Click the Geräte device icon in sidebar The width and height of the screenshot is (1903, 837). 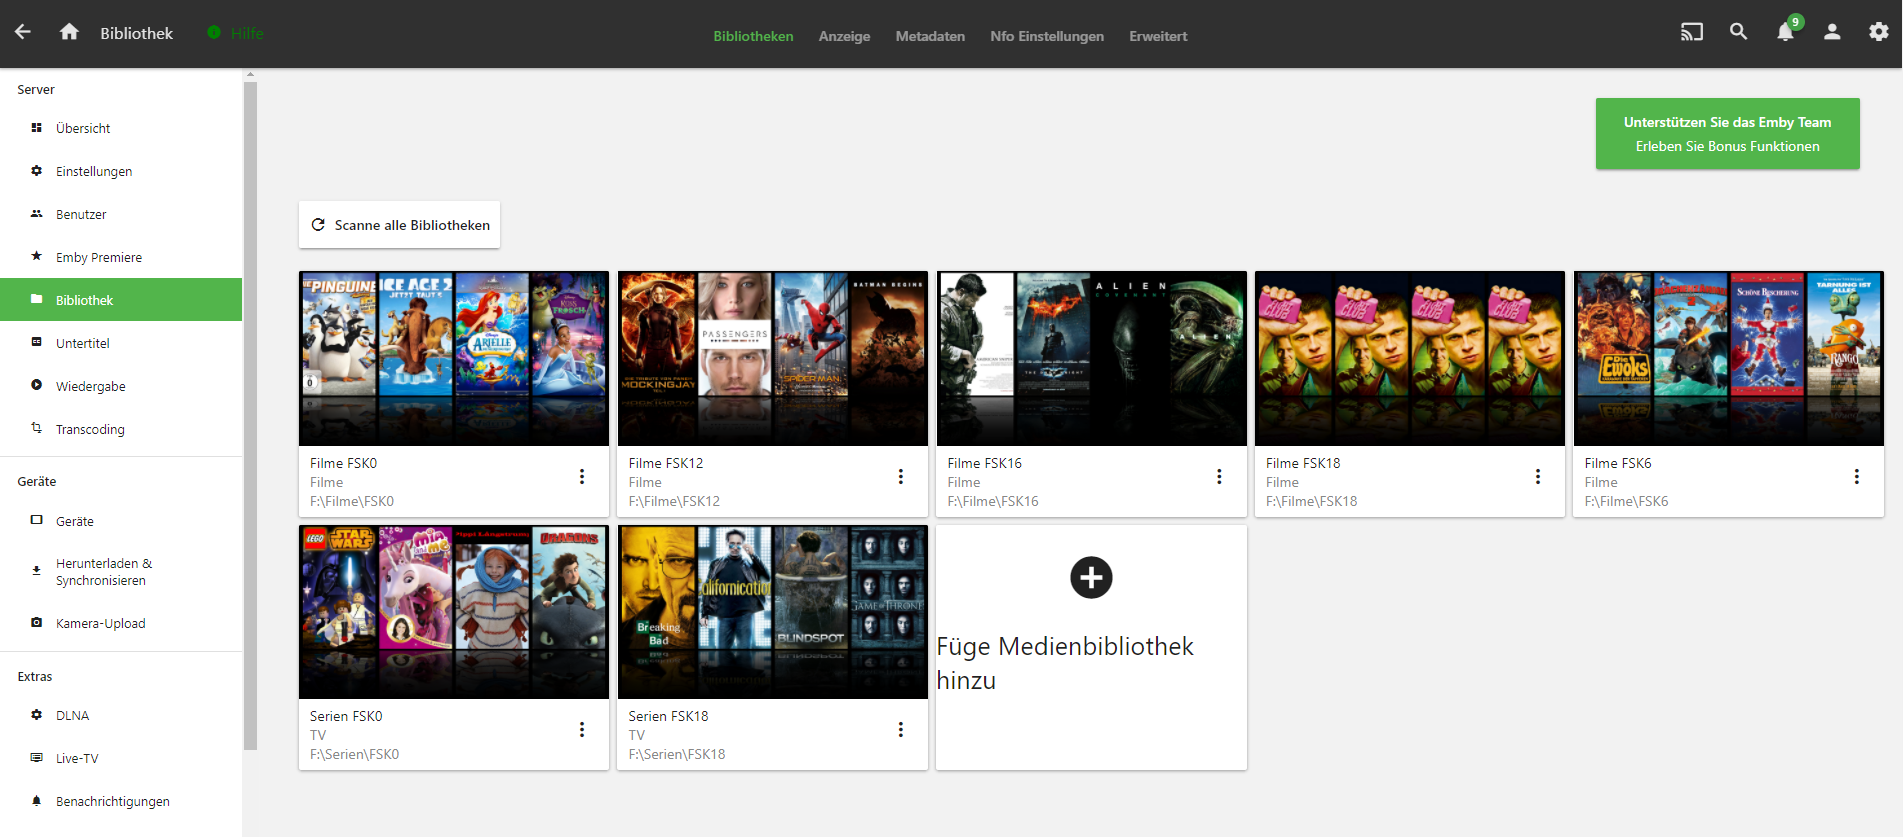[37, 520]
